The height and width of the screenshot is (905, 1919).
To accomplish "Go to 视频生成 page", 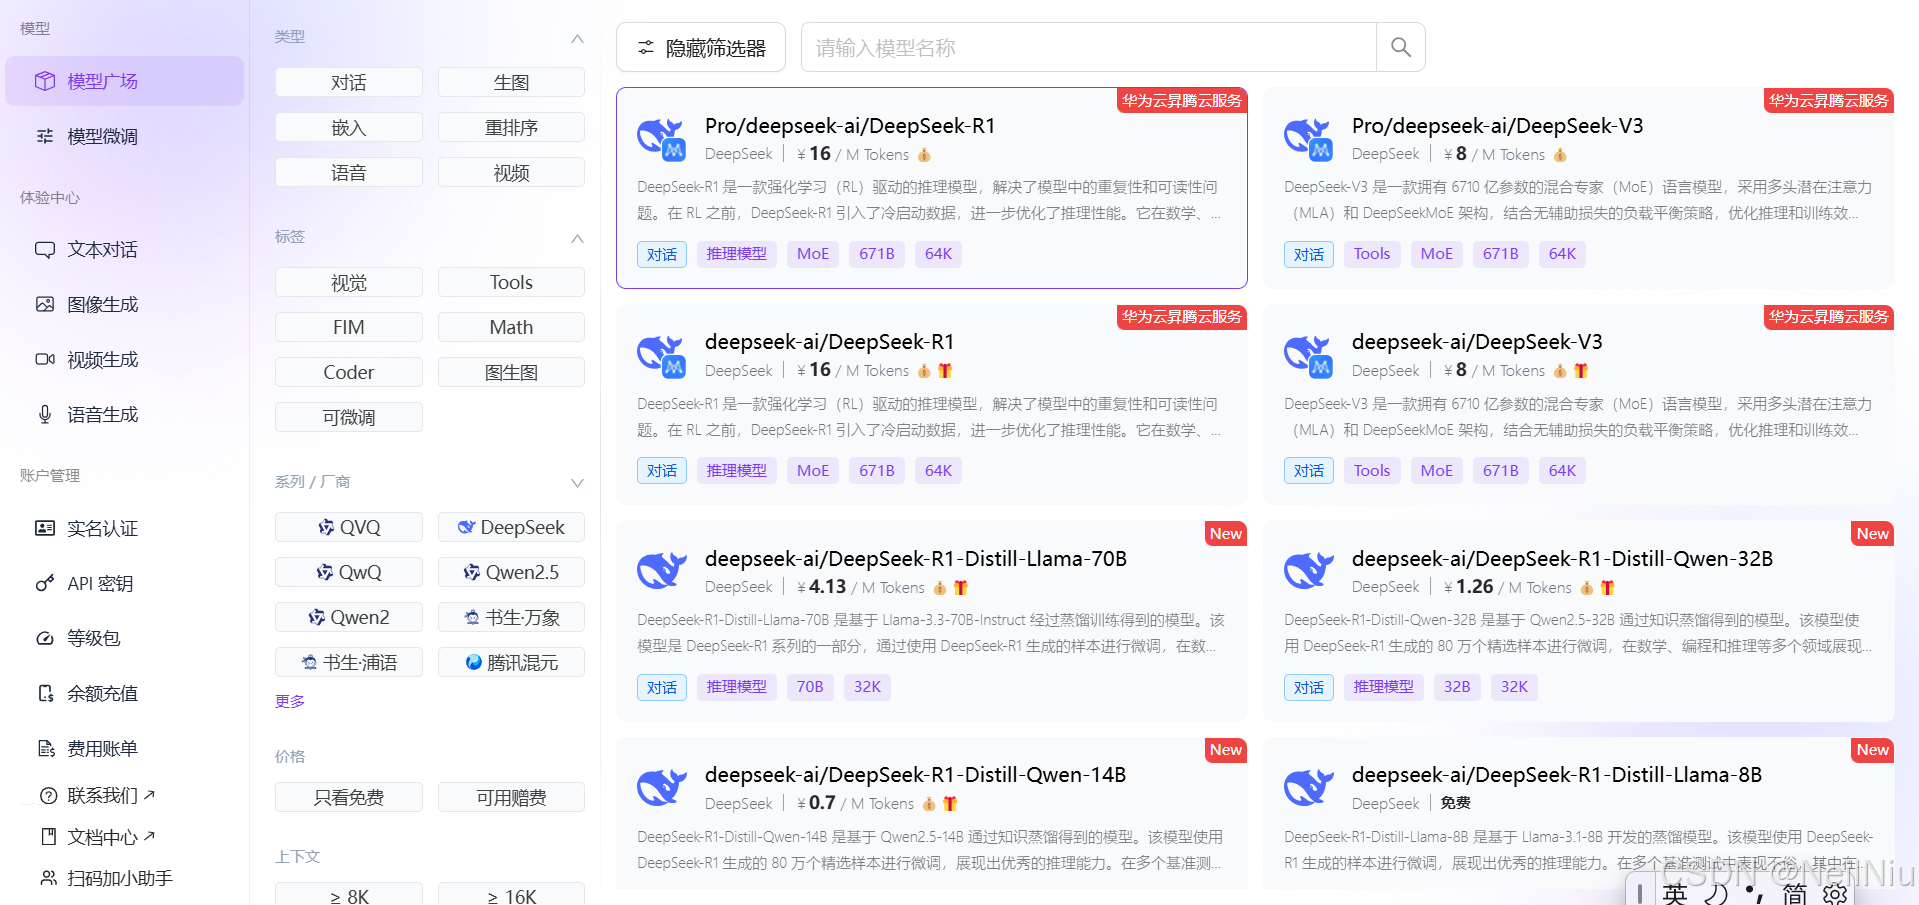I will [124, 359].
